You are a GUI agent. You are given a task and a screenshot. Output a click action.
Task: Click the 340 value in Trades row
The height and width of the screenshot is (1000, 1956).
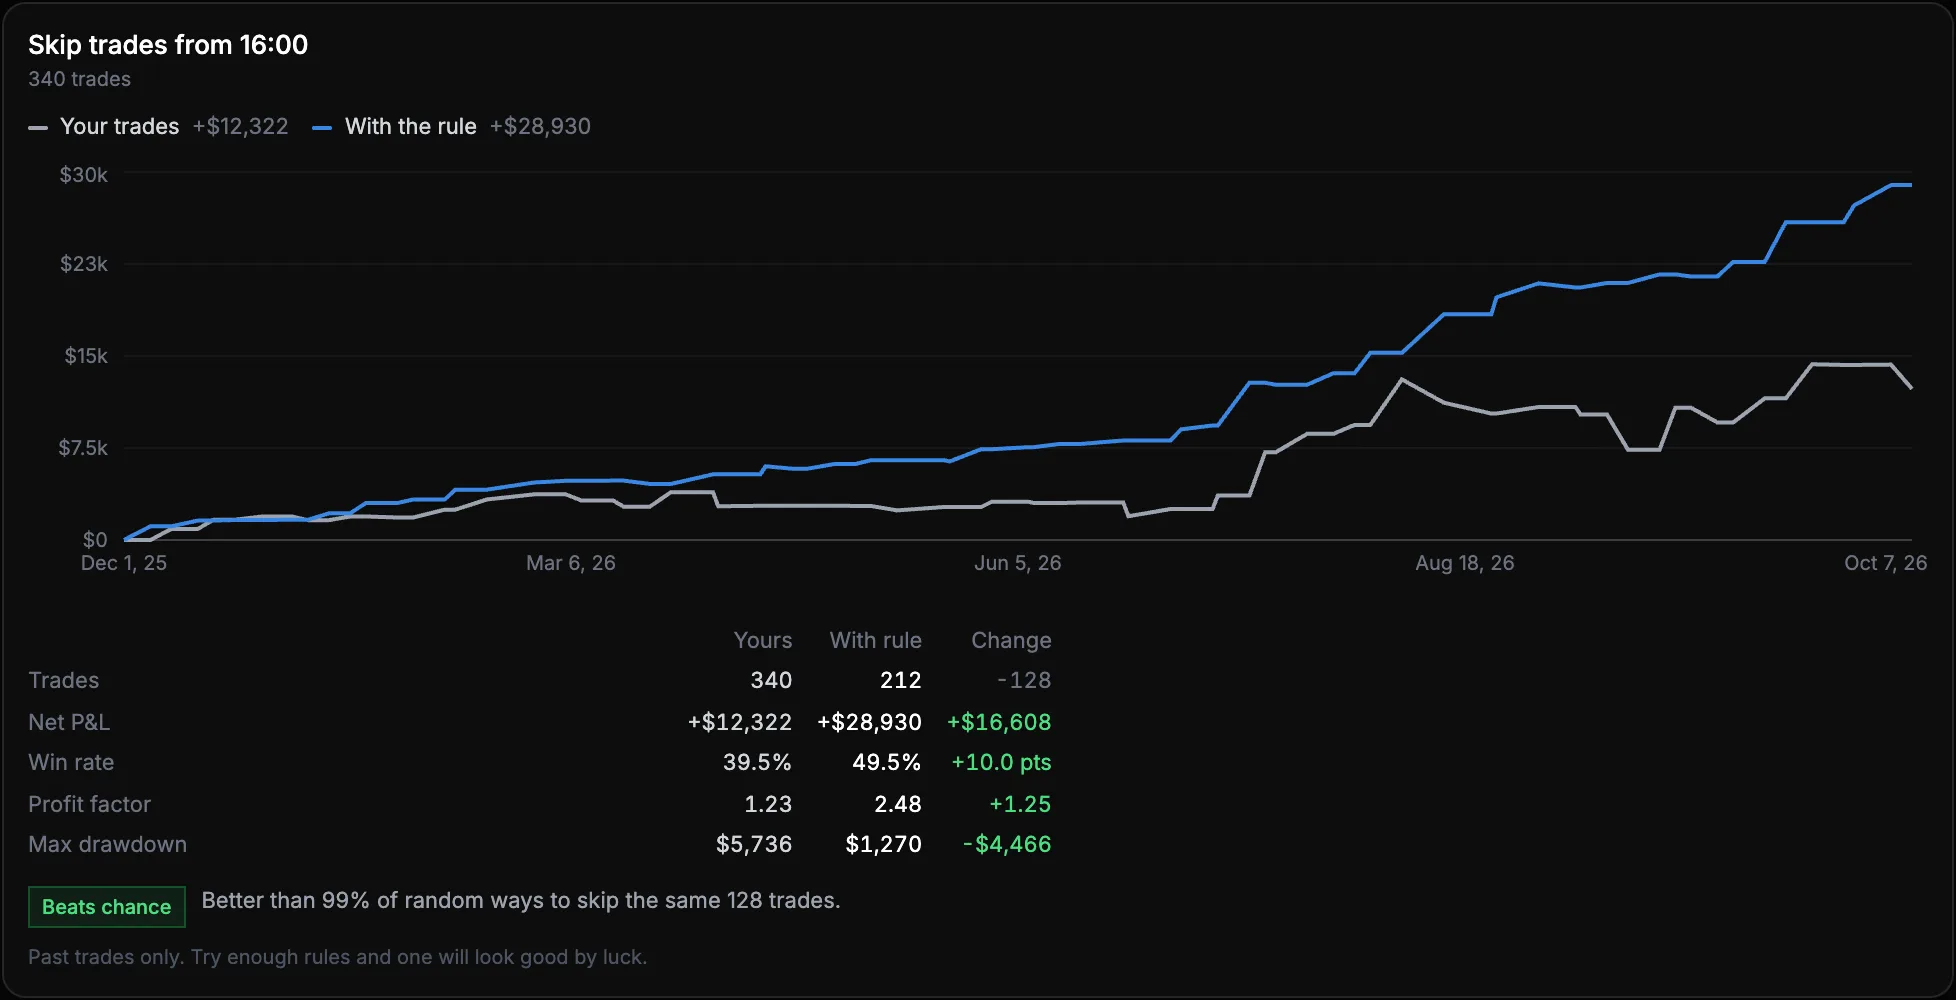(771, 680)
